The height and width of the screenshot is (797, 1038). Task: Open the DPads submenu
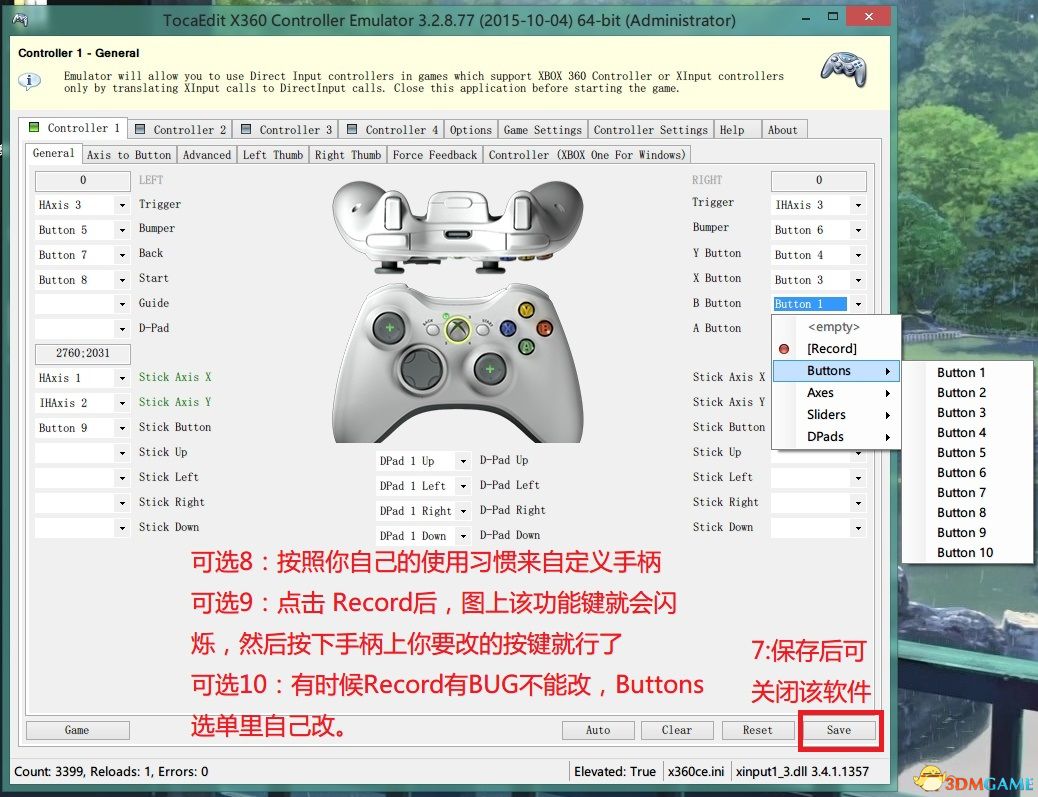pos(836,436)
